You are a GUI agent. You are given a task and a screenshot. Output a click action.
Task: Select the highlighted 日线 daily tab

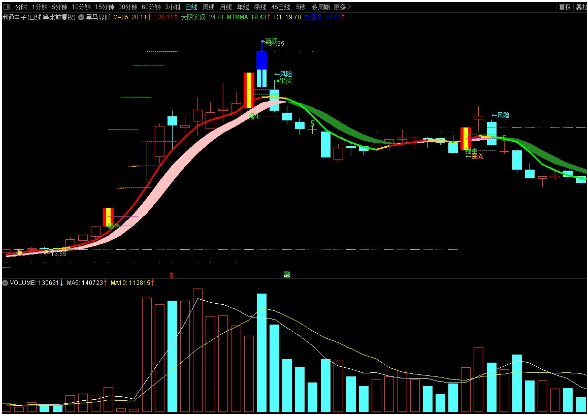[x=191, y=7]
